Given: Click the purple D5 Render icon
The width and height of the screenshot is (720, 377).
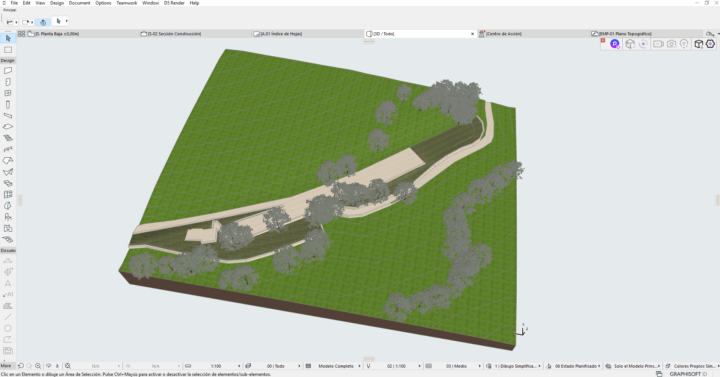Looking at the screenshot, I should tap(614, 44).
